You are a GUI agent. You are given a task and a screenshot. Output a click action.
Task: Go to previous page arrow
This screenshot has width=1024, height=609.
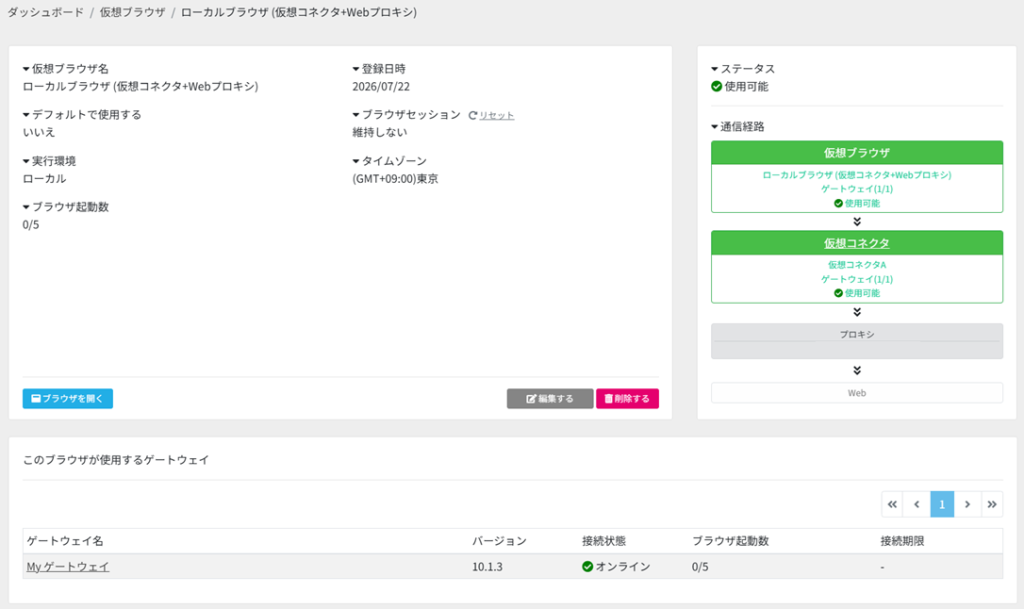tap(917, 504)
